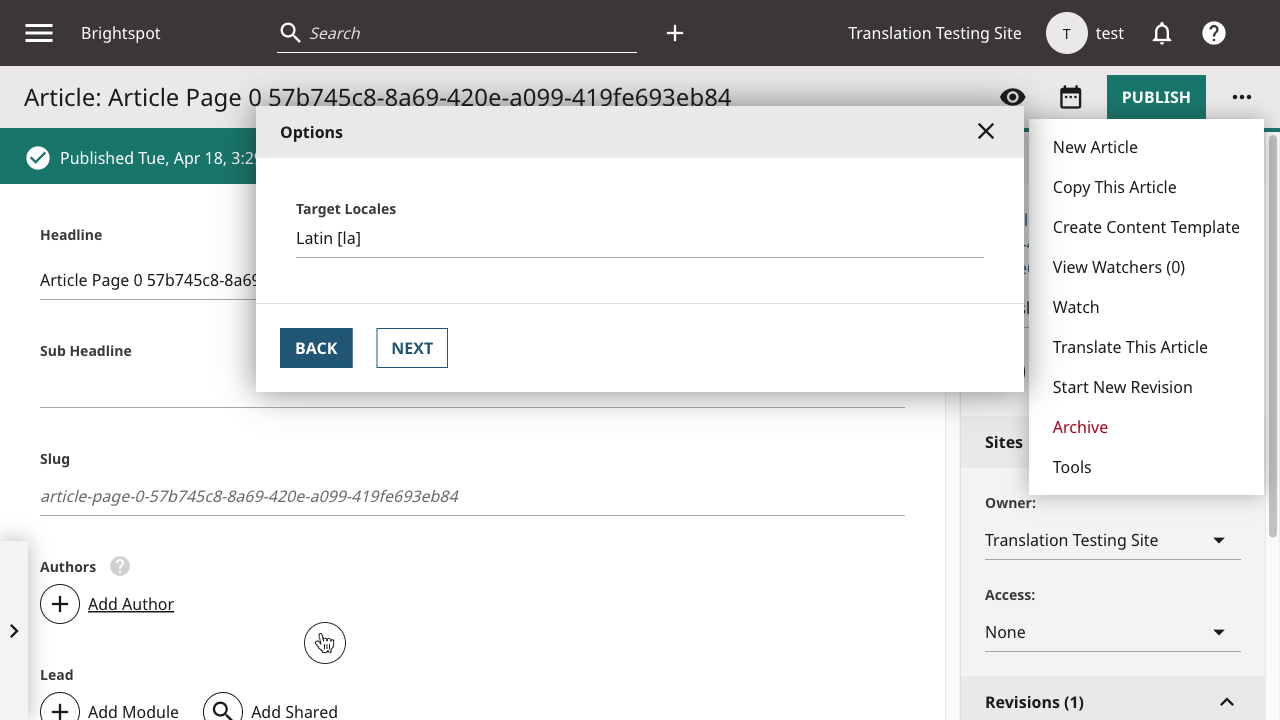
Task: Click the PUBLISH button
Action: [1156, 97]
